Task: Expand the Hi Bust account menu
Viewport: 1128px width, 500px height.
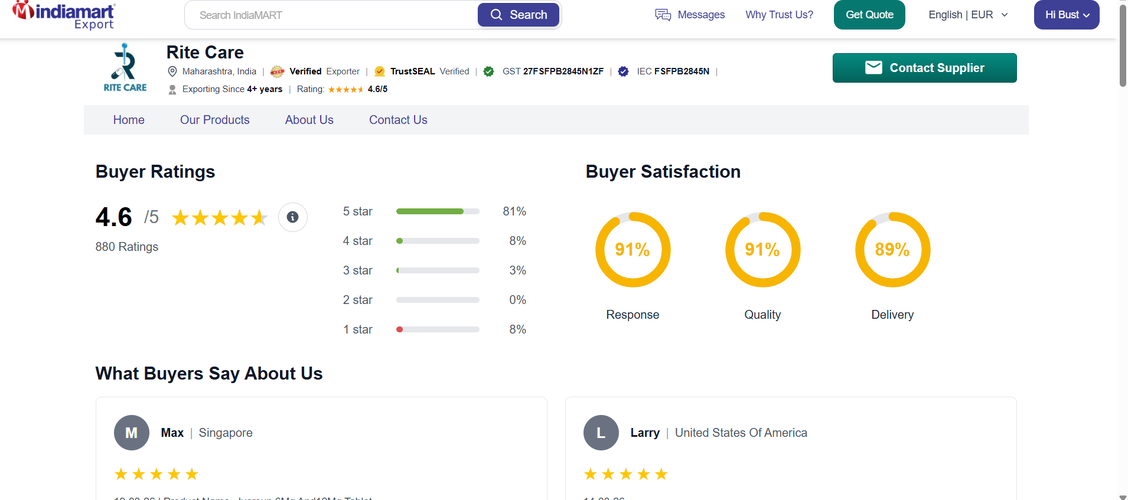Action: tap(1066, 15)
